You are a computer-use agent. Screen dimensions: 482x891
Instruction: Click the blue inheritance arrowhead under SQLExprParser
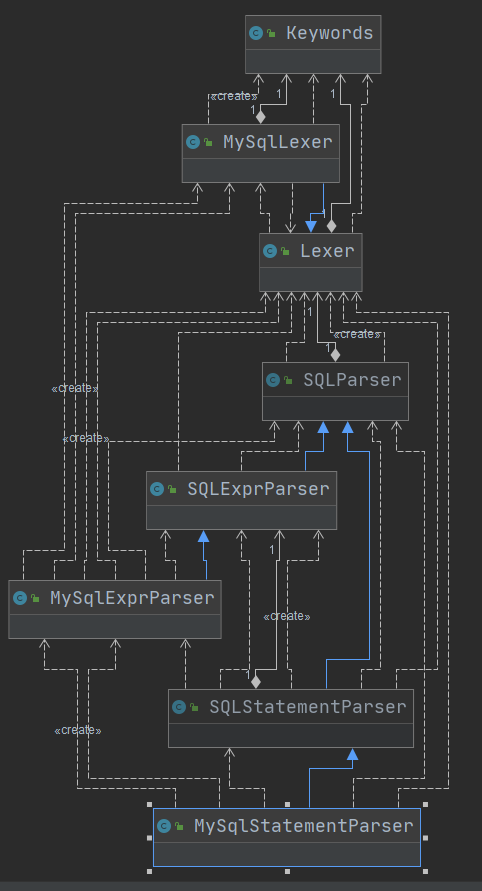(203, 536)
